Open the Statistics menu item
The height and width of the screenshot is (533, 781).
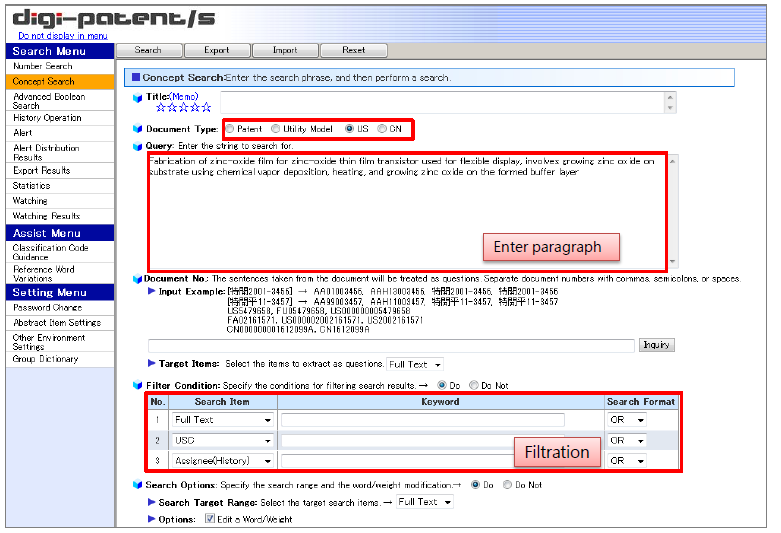(x=60, y=186)
